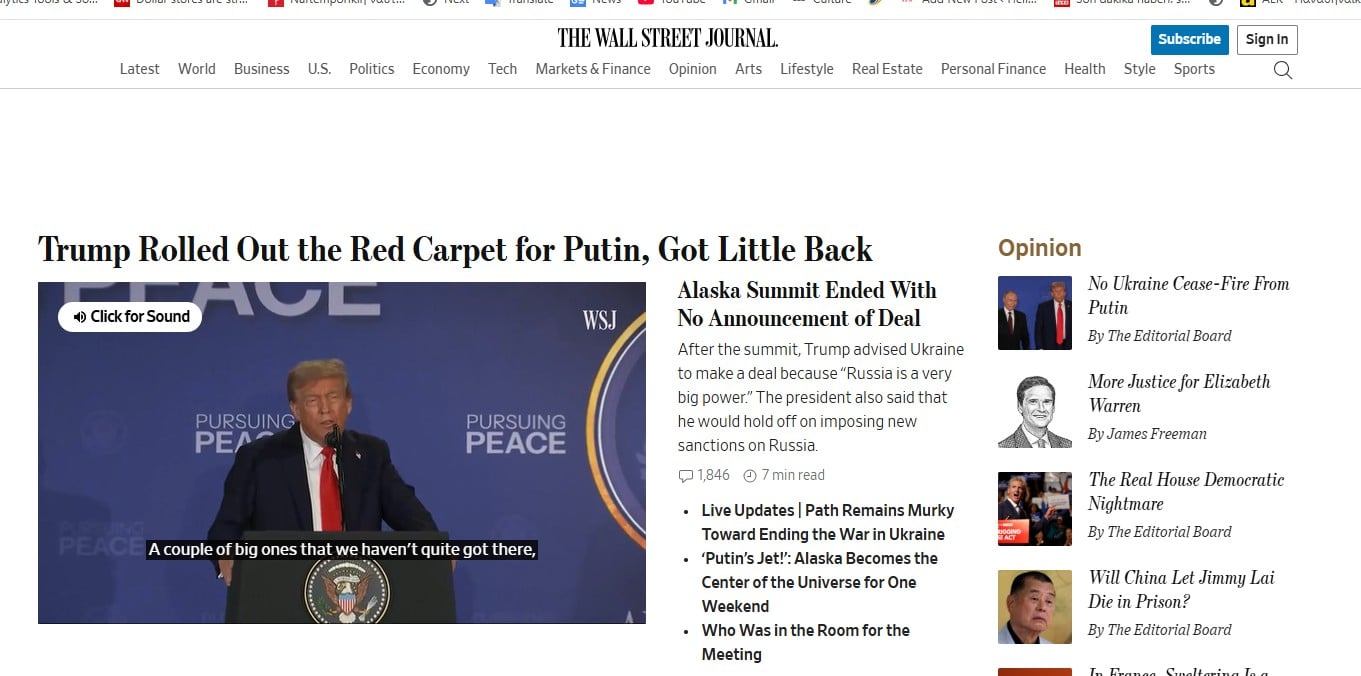This screenshot has height=676, width=1361.
Task: Open 'Alaska Summit Ended With No Announcement' article
Action: pos(807,304)
